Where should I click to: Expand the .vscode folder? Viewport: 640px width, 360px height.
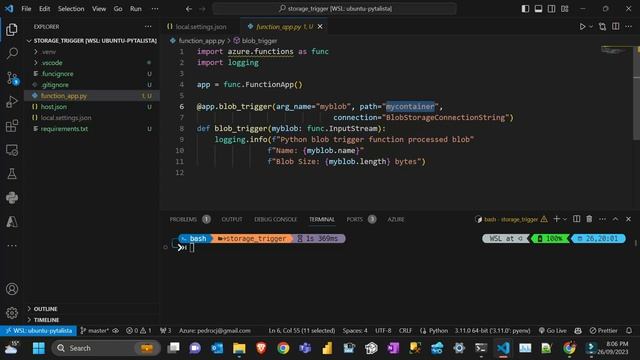coord(92,63)
